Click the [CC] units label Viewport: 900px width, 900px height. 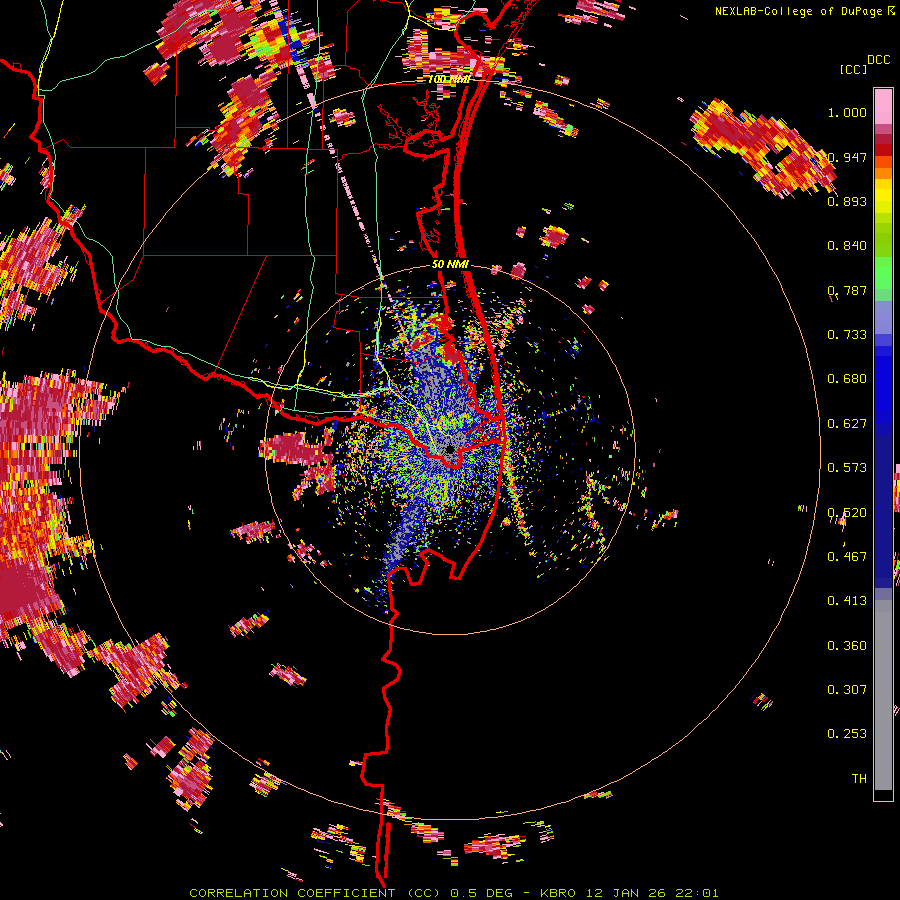click(854, 69)
